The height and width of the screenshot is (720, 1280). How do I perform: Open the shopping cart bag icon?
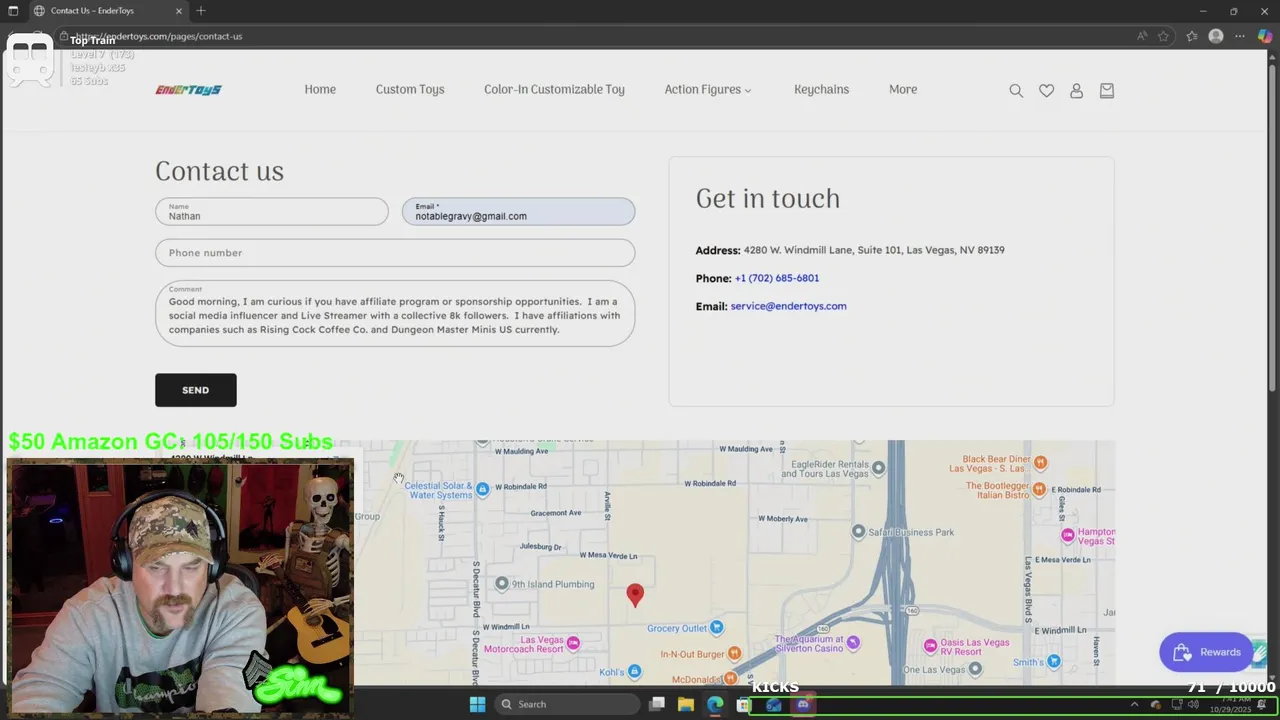click(x=1106, y=90)
